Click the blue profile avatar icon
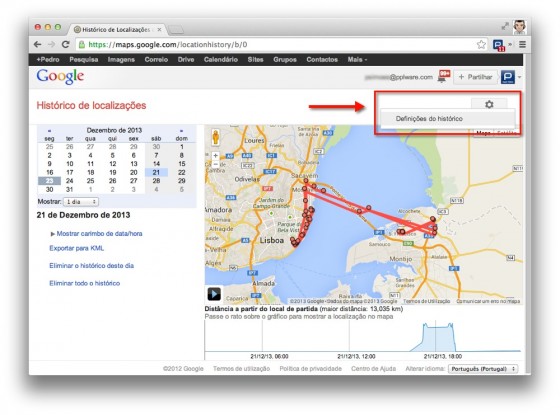The width and height of the screenshot is (560, 415). point(508,77)
